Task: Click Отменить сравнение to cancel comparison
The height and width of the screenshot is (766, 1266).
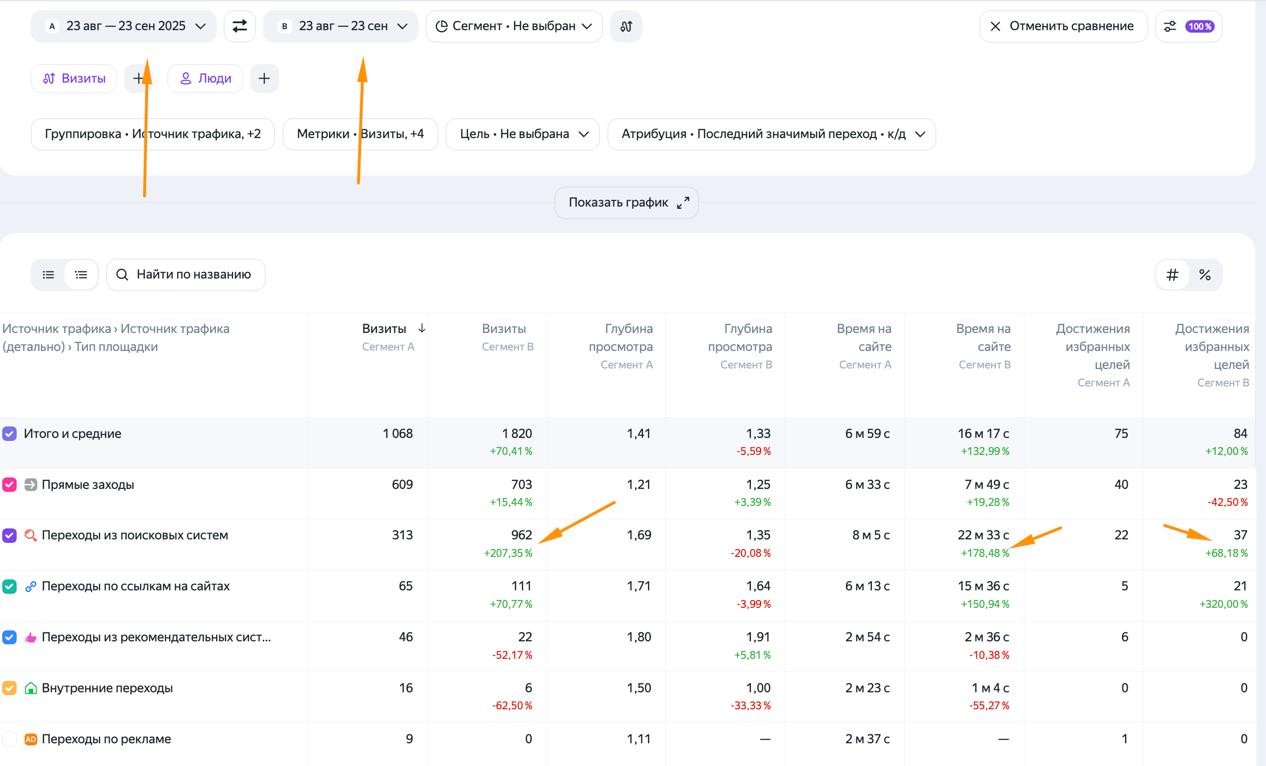Action: pos(1062,26)
